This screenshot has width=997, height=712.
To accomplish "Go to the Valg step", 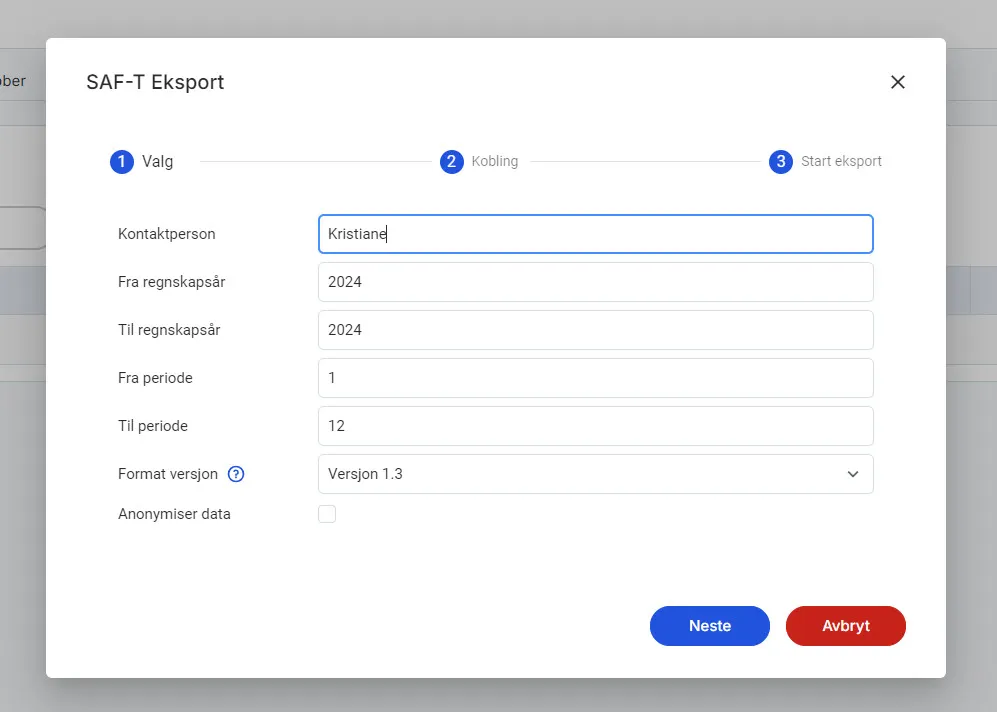I will click(x=158, y=161).
